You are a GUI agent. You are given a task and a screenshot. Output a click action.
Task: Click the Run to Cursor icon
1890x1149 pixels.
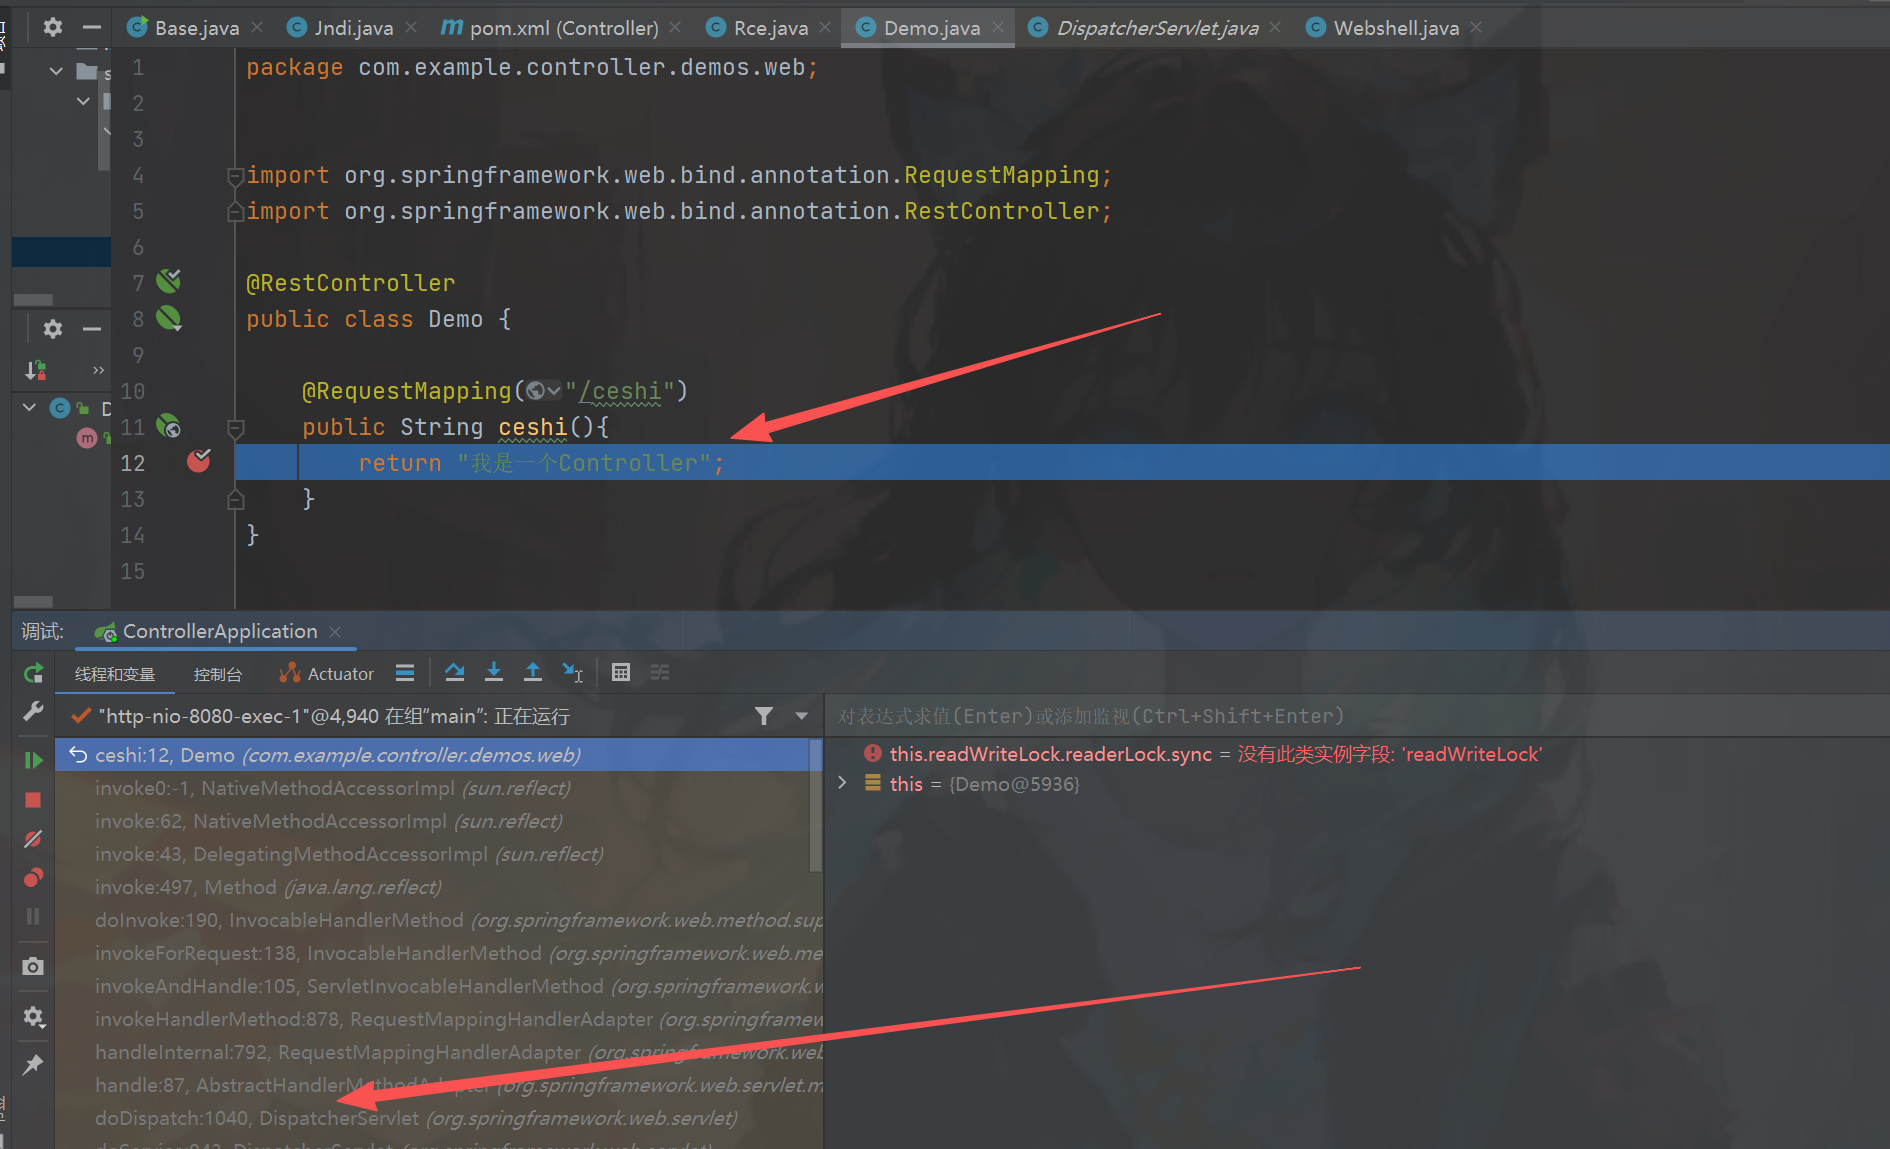coord(573,673)
